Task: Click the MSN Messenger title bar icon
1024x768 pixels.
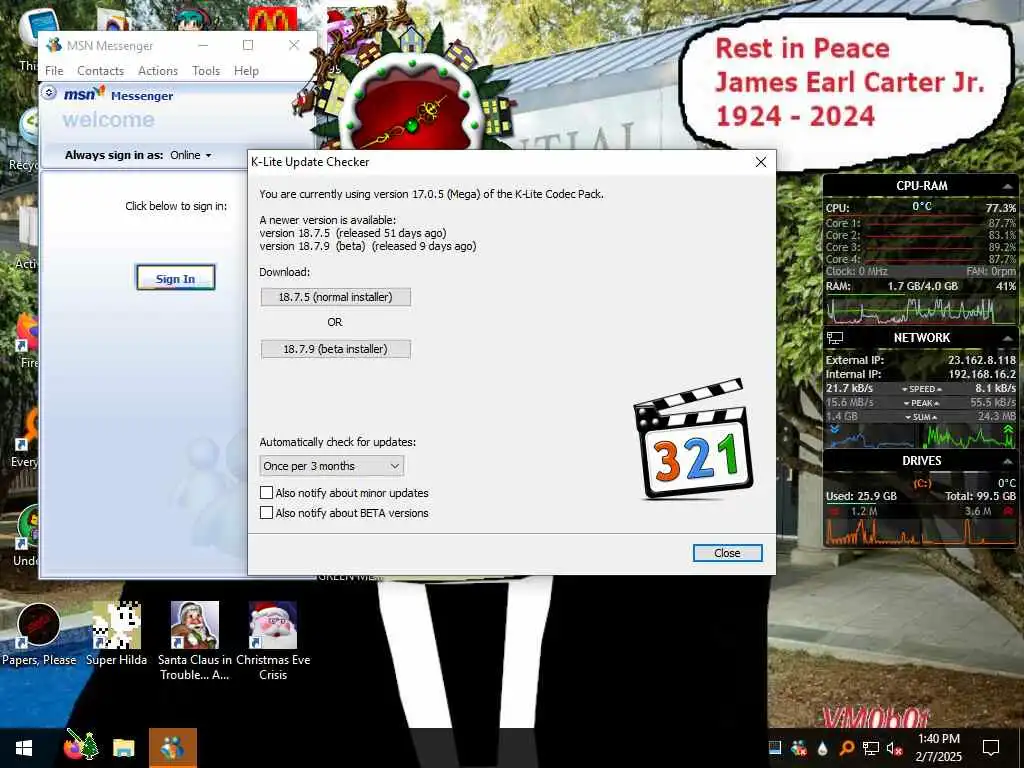Action: [x=54, y=45]
